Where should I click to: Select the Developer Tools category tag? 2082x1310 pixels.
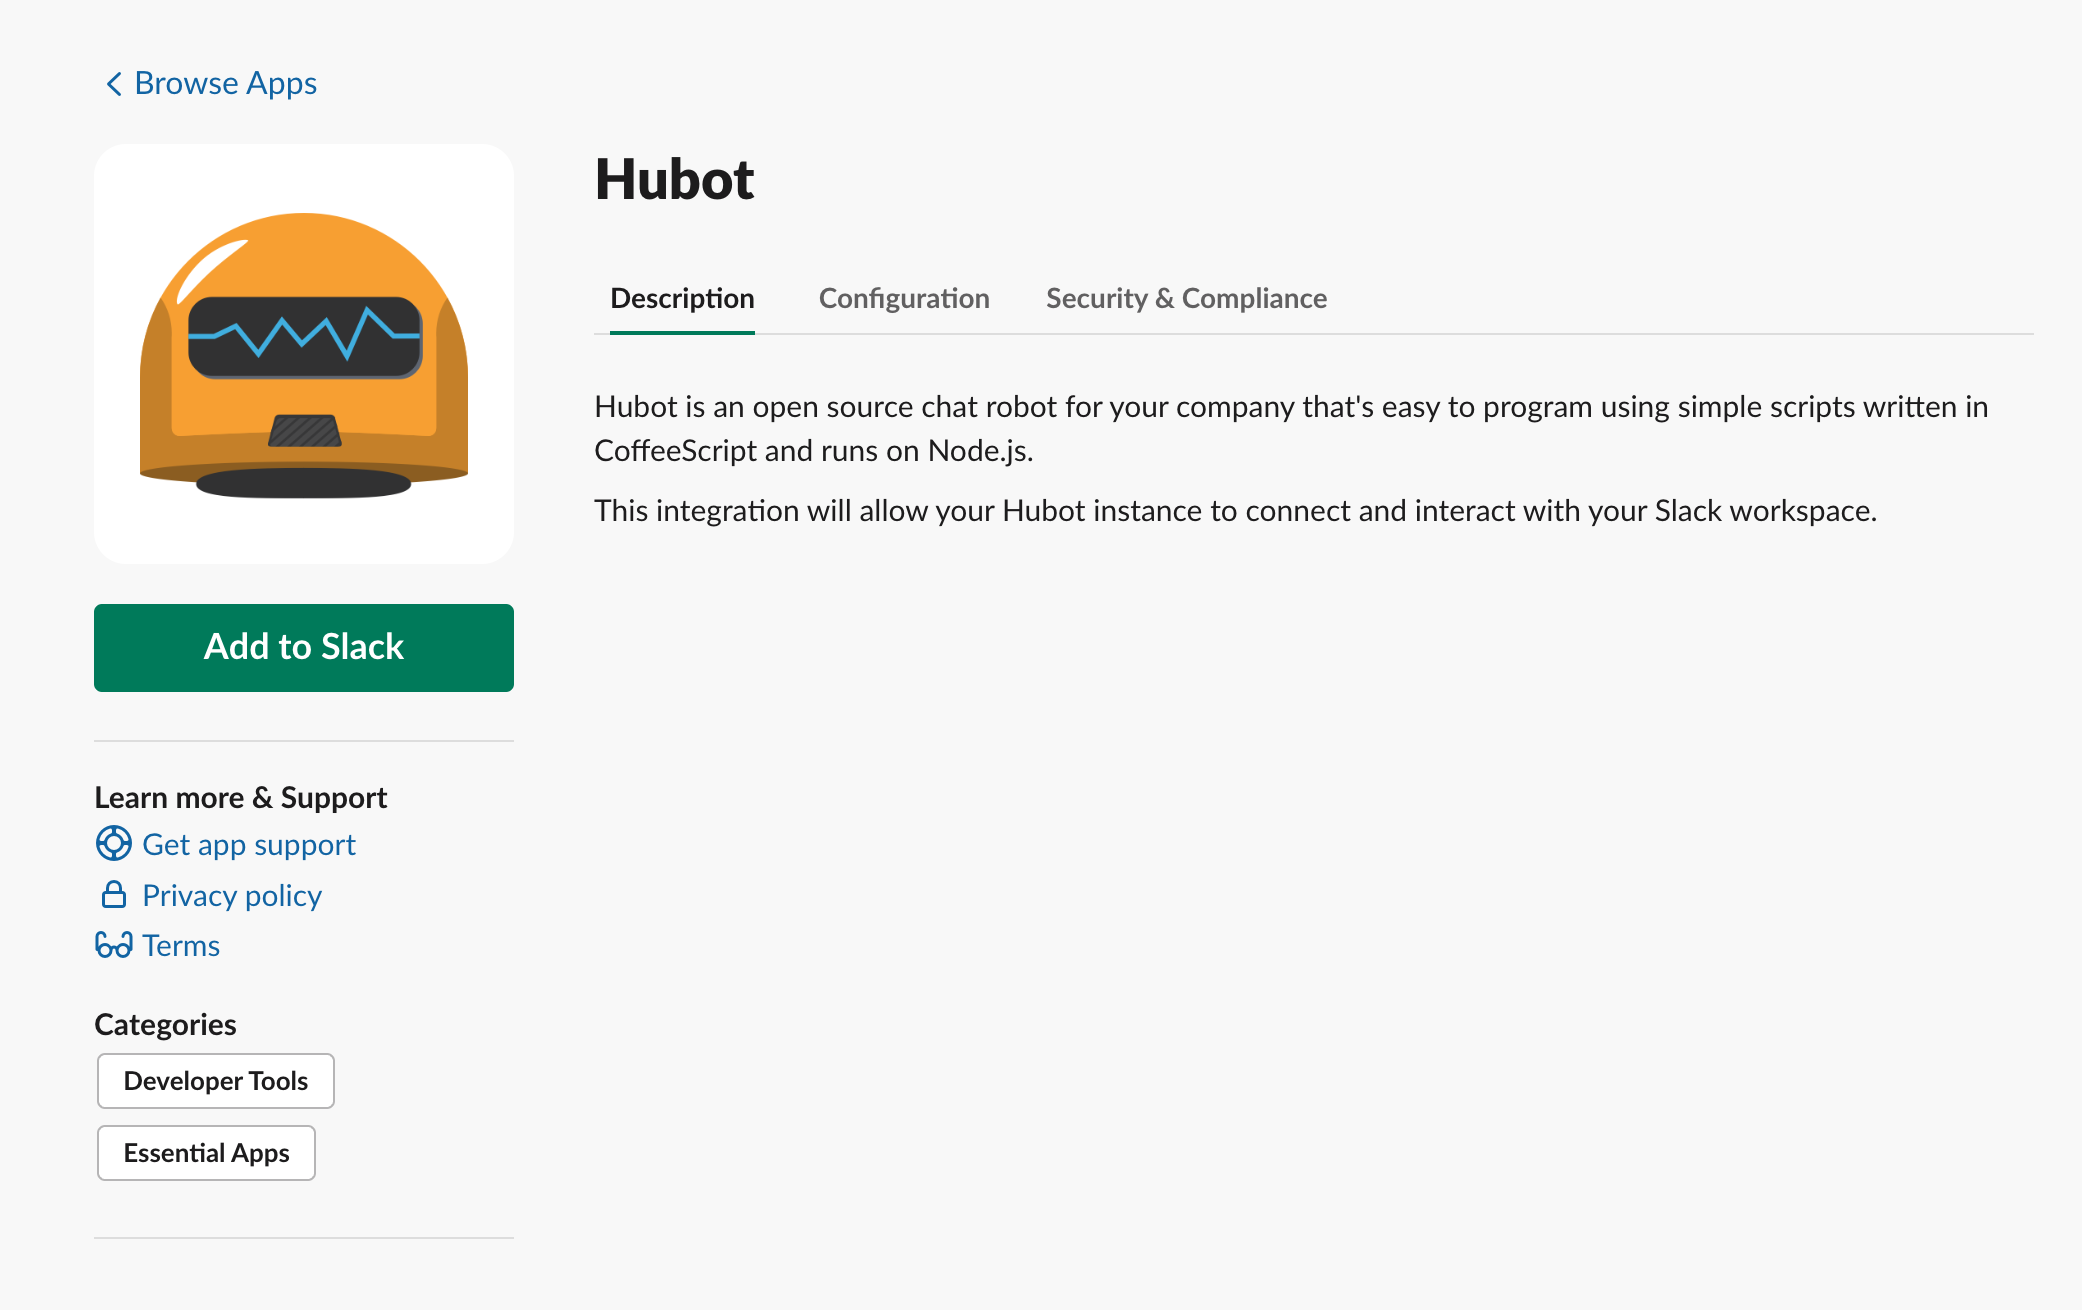(216, 1081)
